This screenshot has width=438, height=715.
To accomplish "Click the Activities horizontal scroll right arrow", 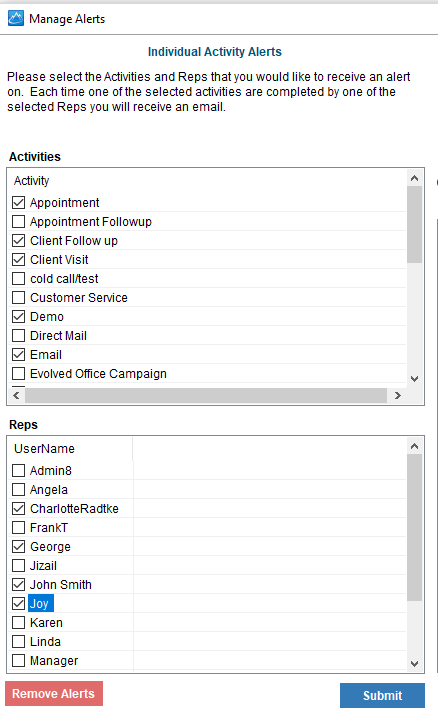I will click(397, 395).
